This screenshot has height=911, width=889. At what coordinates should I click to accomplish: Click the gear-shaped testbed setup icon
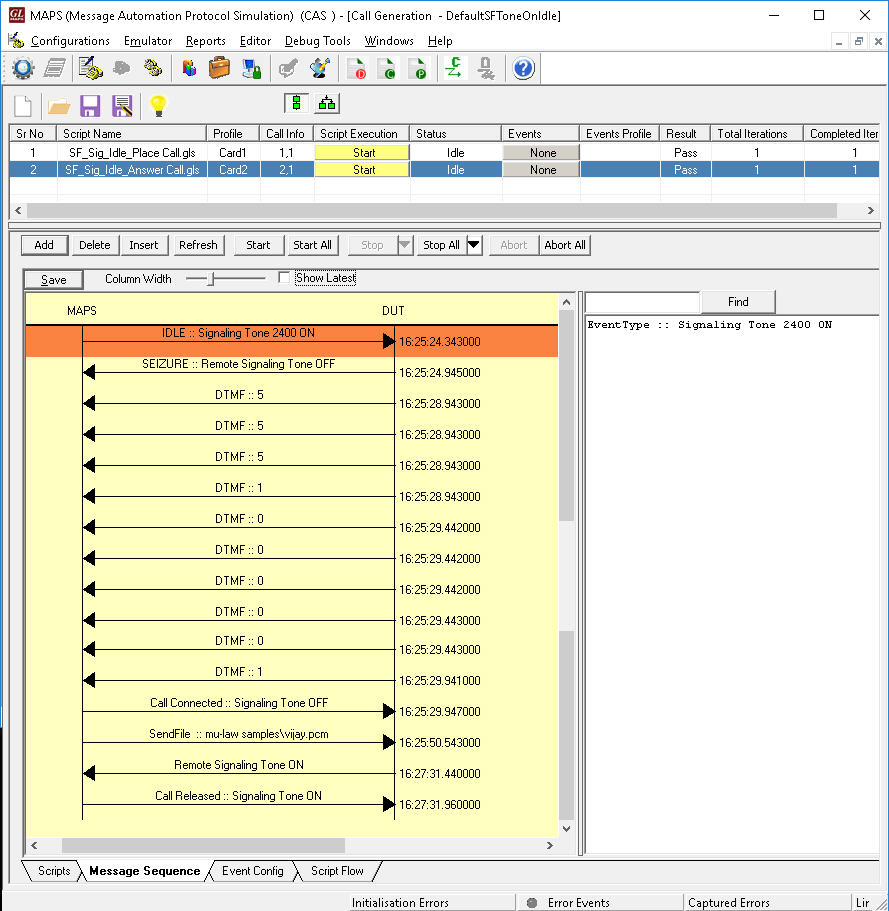(x=23, y=69)
